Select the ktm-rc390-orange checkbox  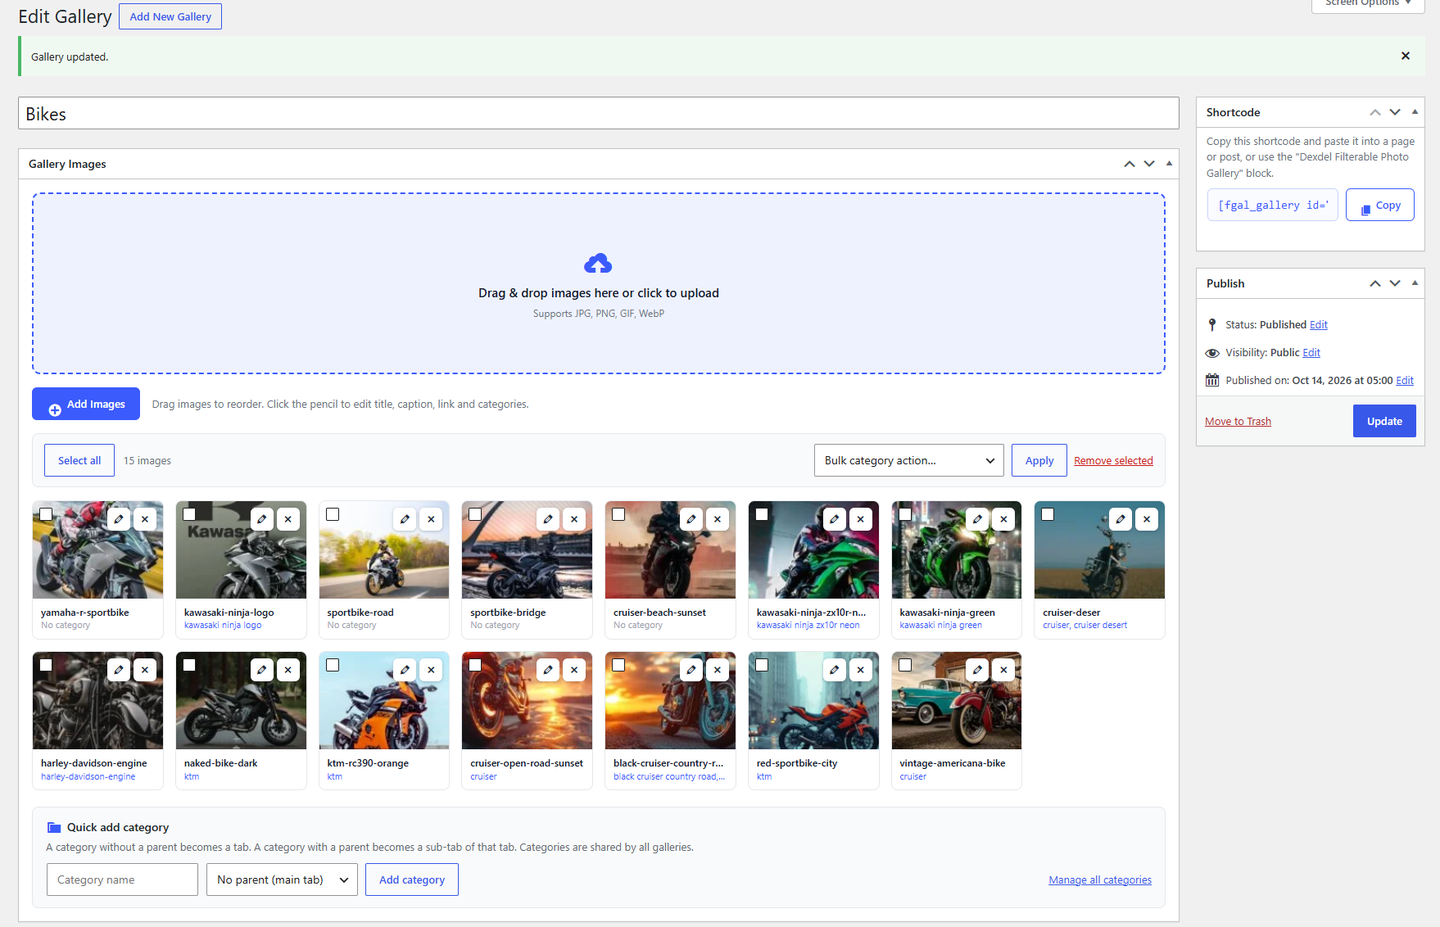click(333, 665)
